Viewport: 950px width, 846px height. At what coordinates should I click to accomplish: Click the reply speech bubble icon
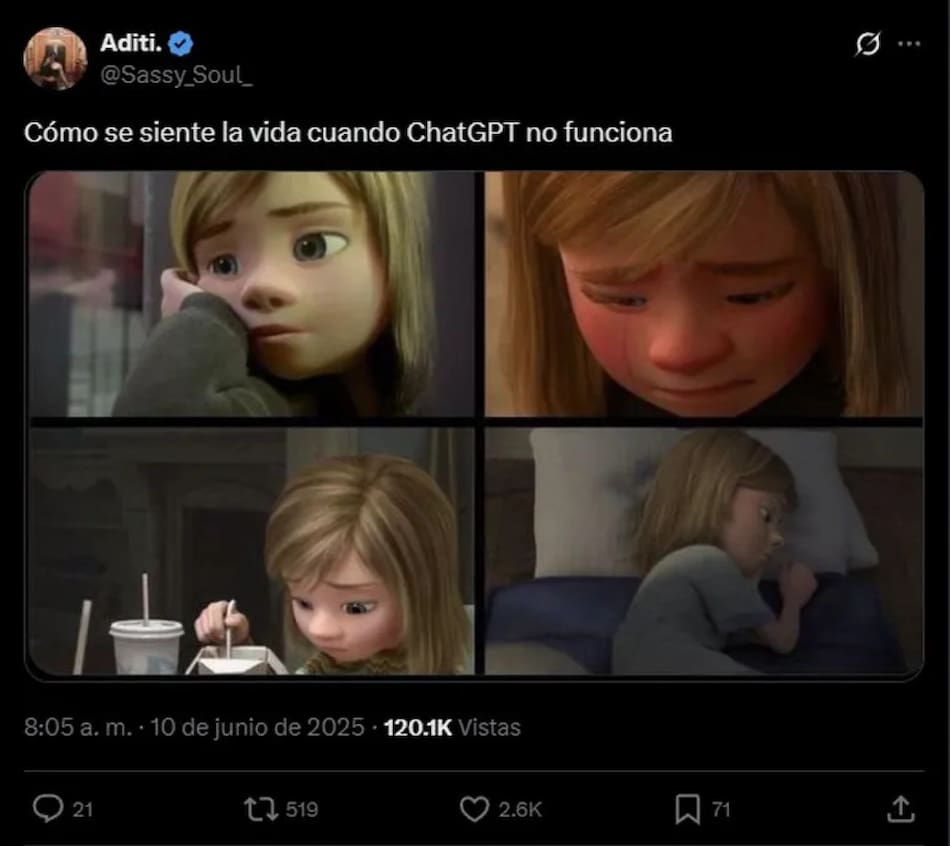coord(47,808)
